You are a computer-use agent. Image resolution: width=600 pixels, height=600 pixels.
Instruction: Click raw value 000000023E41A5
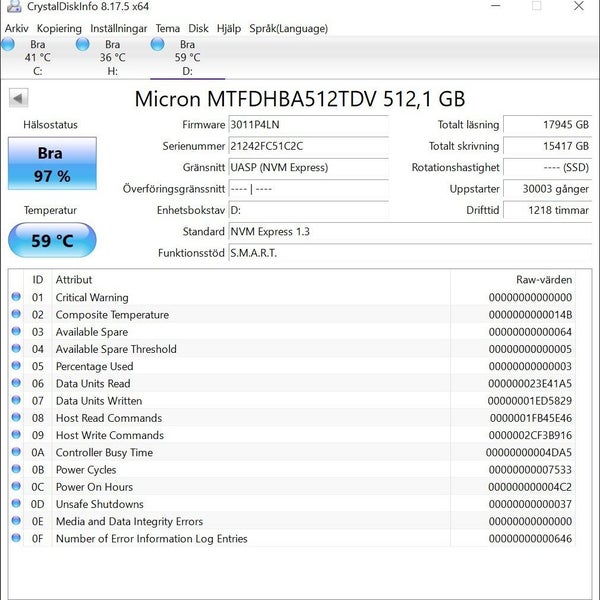(x=530, y=383)
